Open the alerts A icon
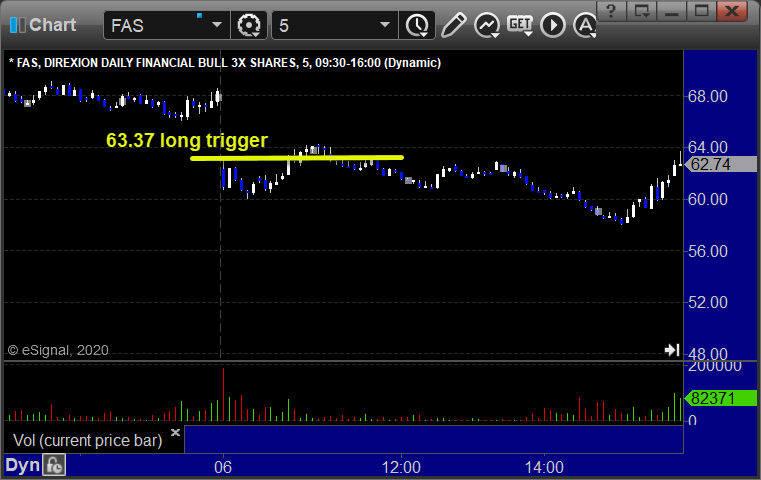Viewport: 761px width, 480px height. [585, 25]
